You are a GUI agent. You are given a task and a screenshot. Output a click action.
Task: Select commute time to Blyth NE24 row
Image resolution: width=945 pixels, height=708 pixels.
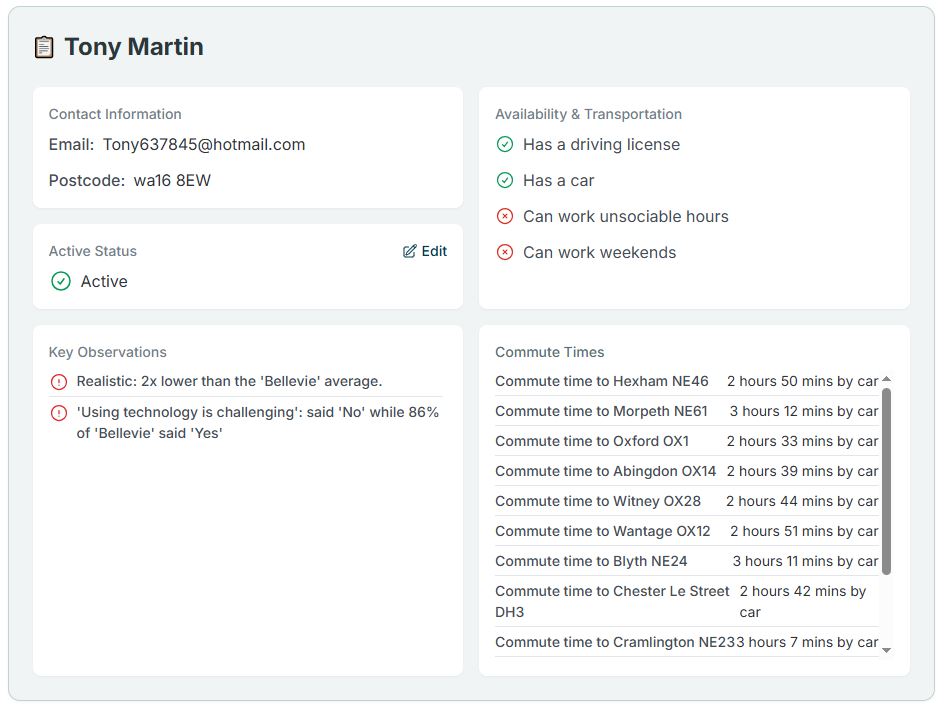point(686,561)
